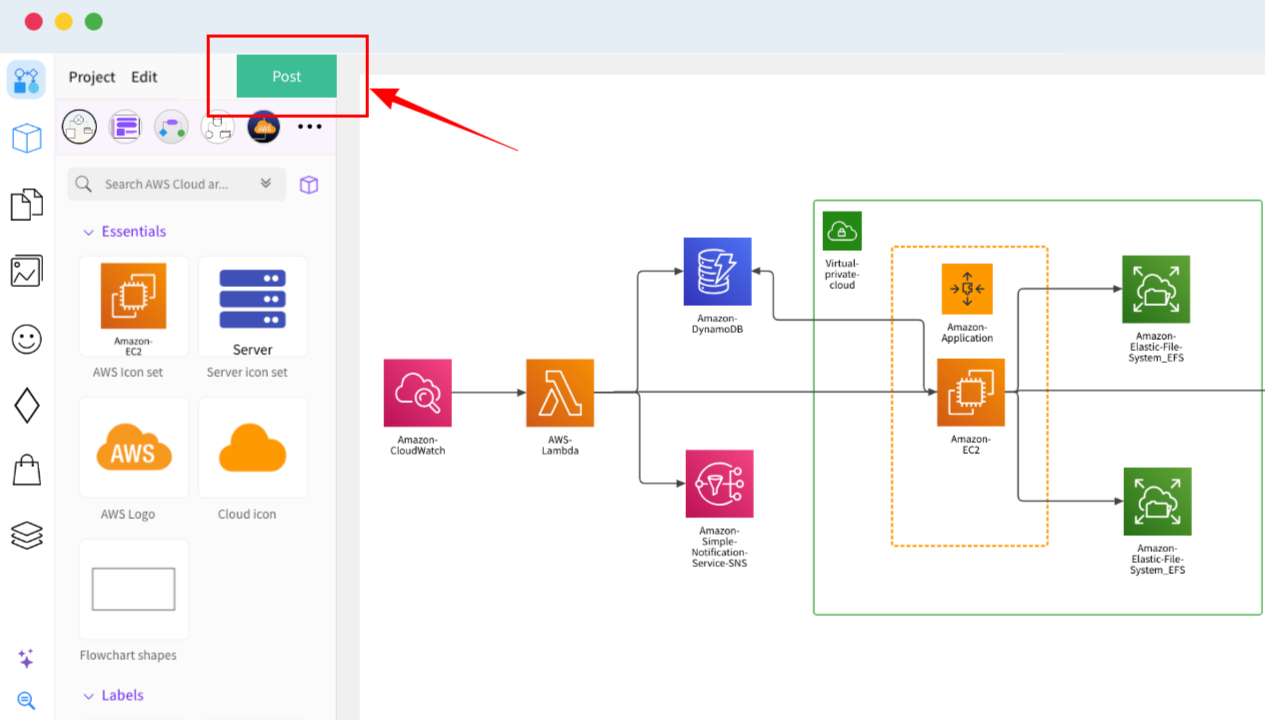Viewport: 1265px width, 720px height.
Task: Select the flowchart category round icon
Action: tap(171, 127)
